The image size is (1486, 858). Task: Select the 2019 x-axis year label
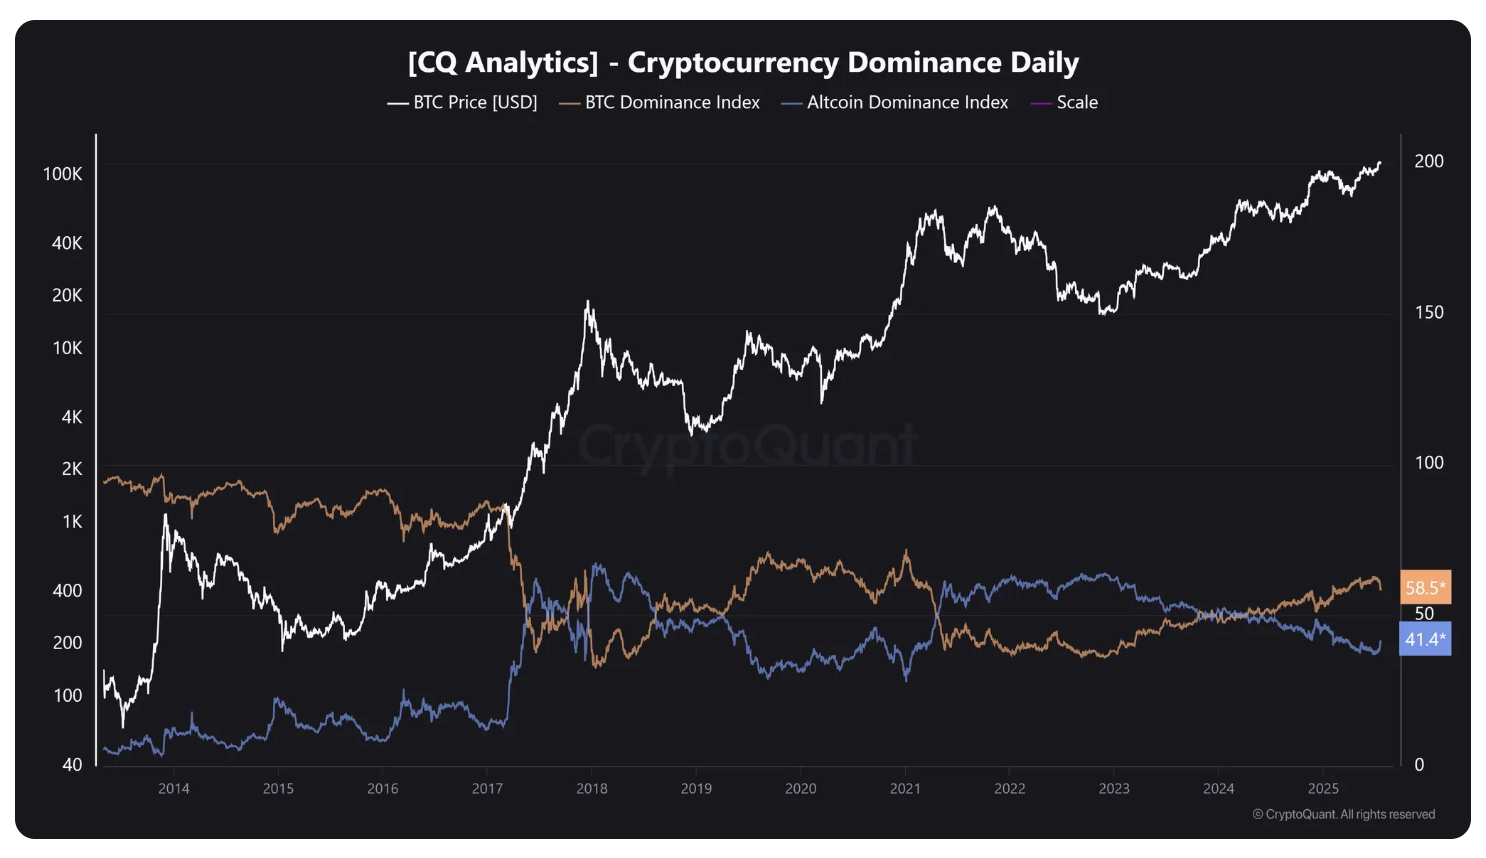[x=696, y=788]
